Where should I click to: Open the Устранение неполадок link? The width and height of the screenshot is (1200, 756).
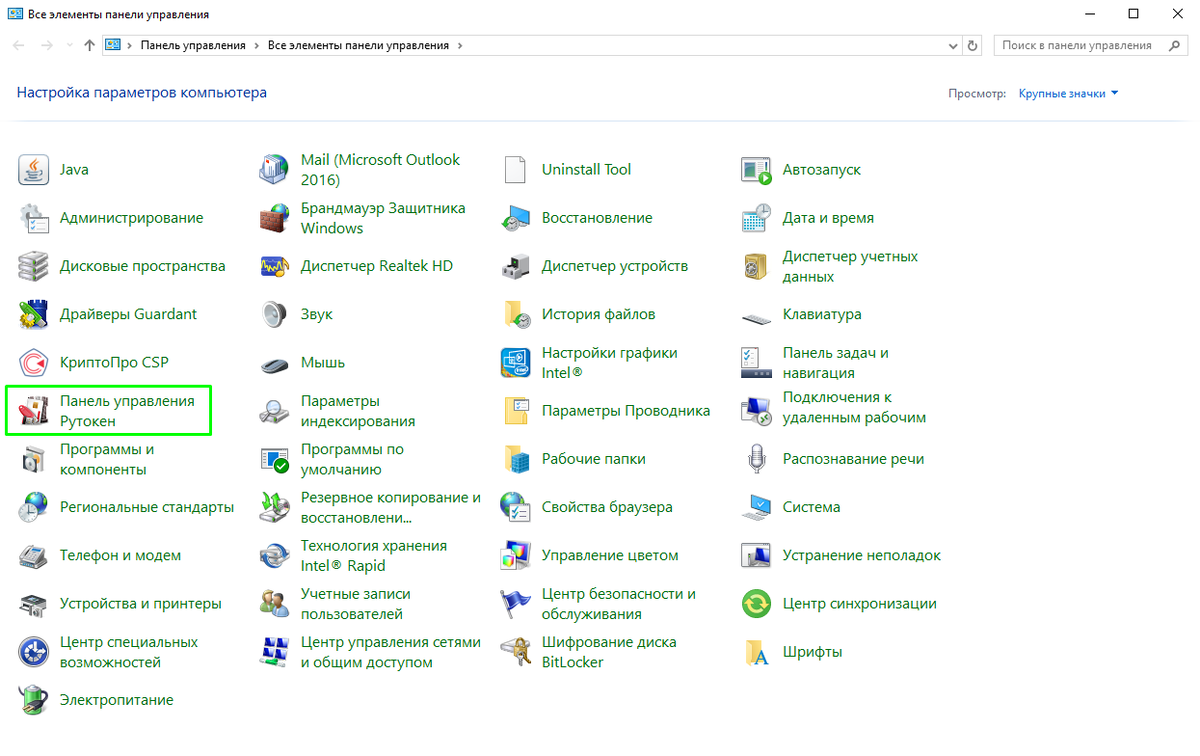[x=862, y=555]
